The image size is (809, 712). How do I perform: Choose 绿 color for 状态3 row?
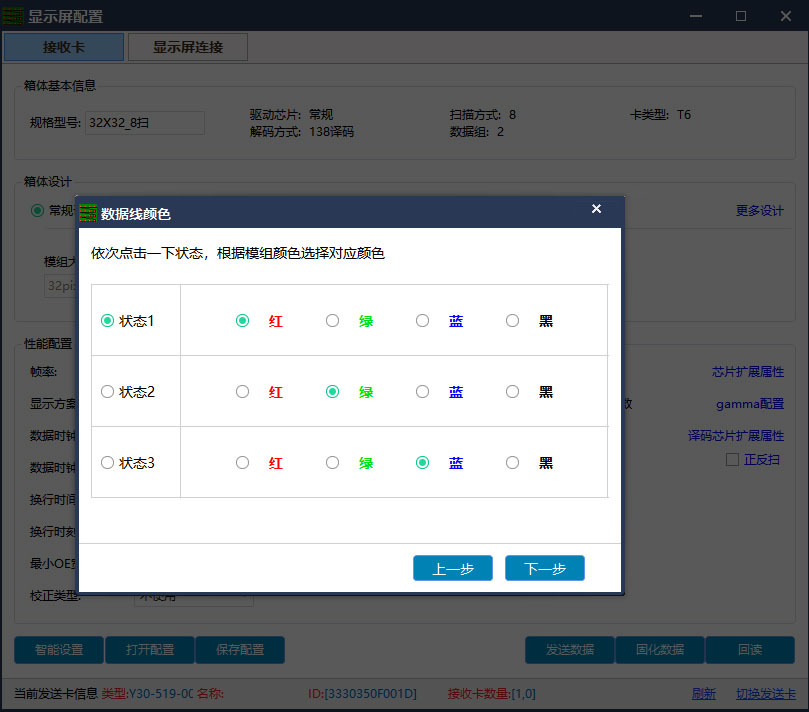(333, 462)
